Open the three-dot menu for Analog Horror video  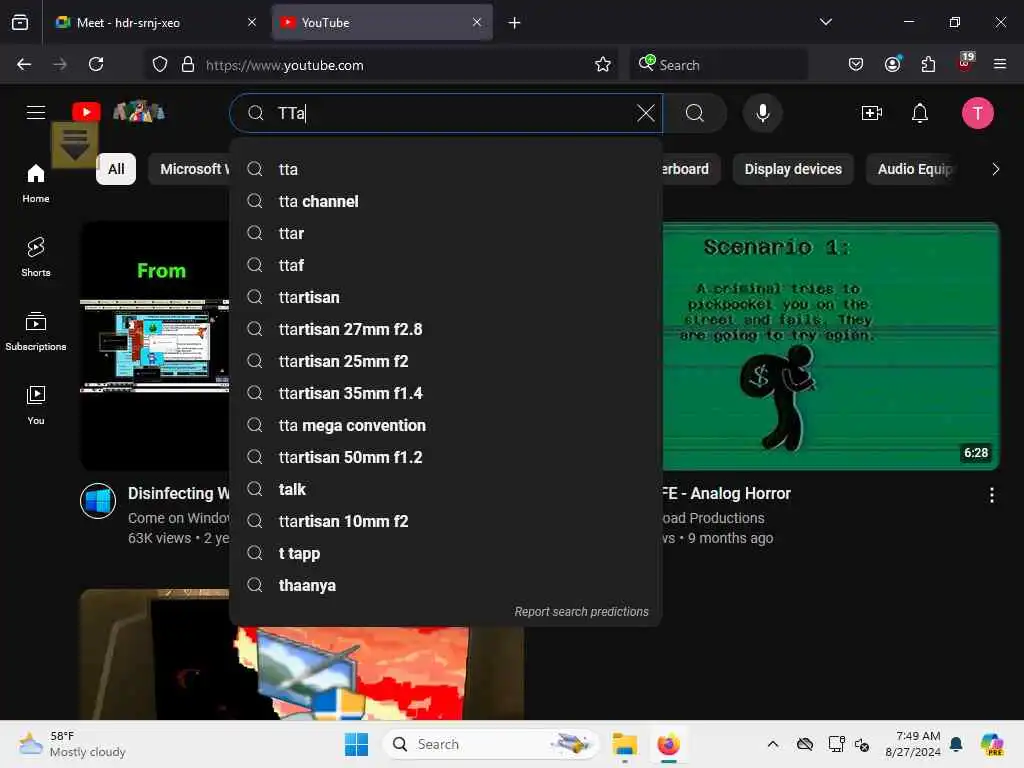(991, 495)
